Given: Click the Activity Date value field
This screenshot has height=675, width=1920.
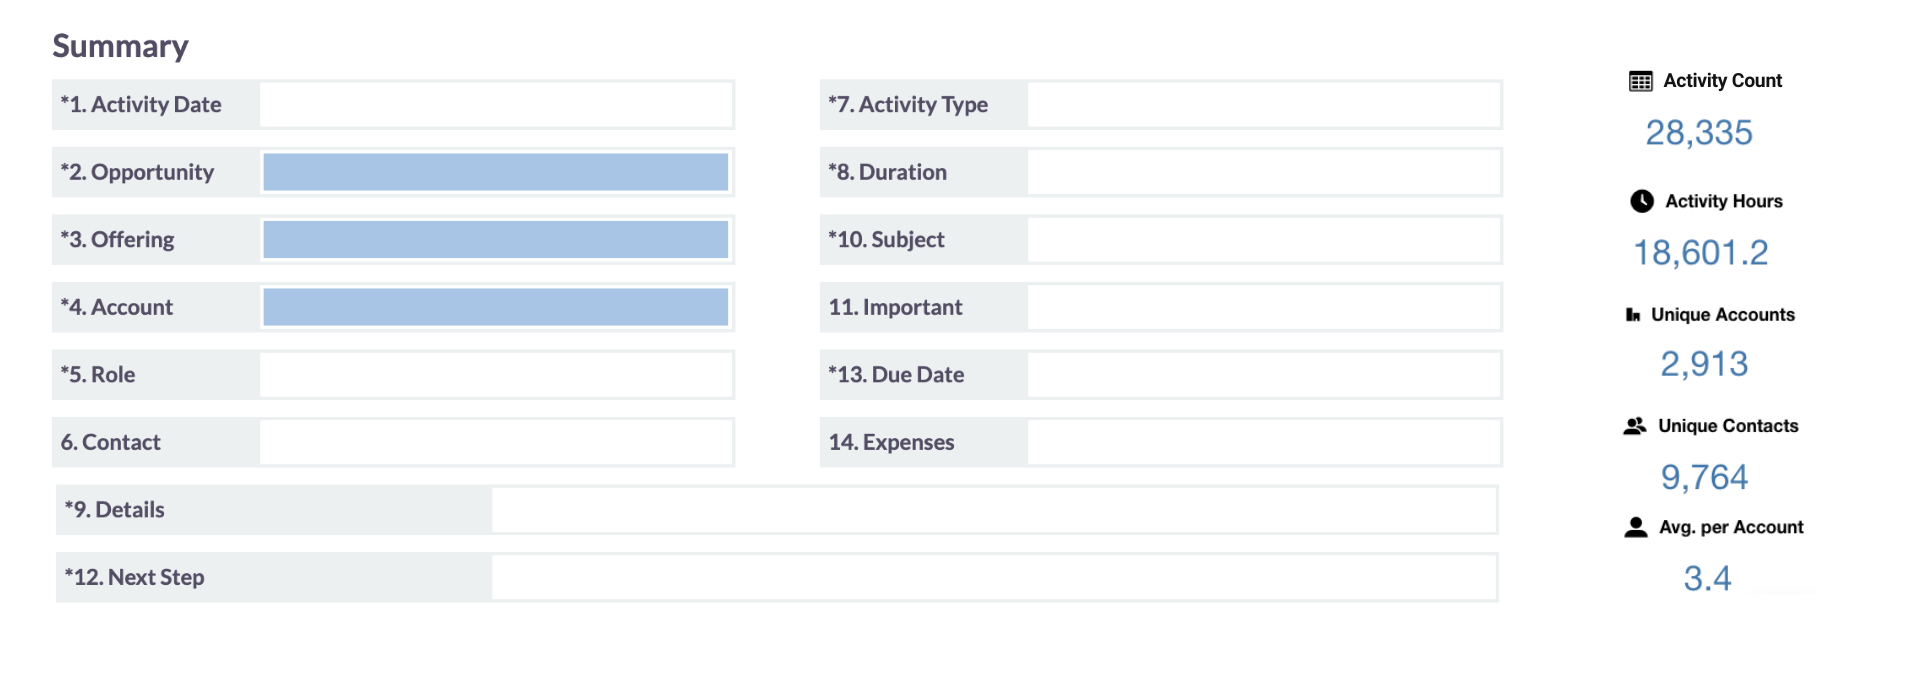Looking at the screenshot, I should click(496, 105).
